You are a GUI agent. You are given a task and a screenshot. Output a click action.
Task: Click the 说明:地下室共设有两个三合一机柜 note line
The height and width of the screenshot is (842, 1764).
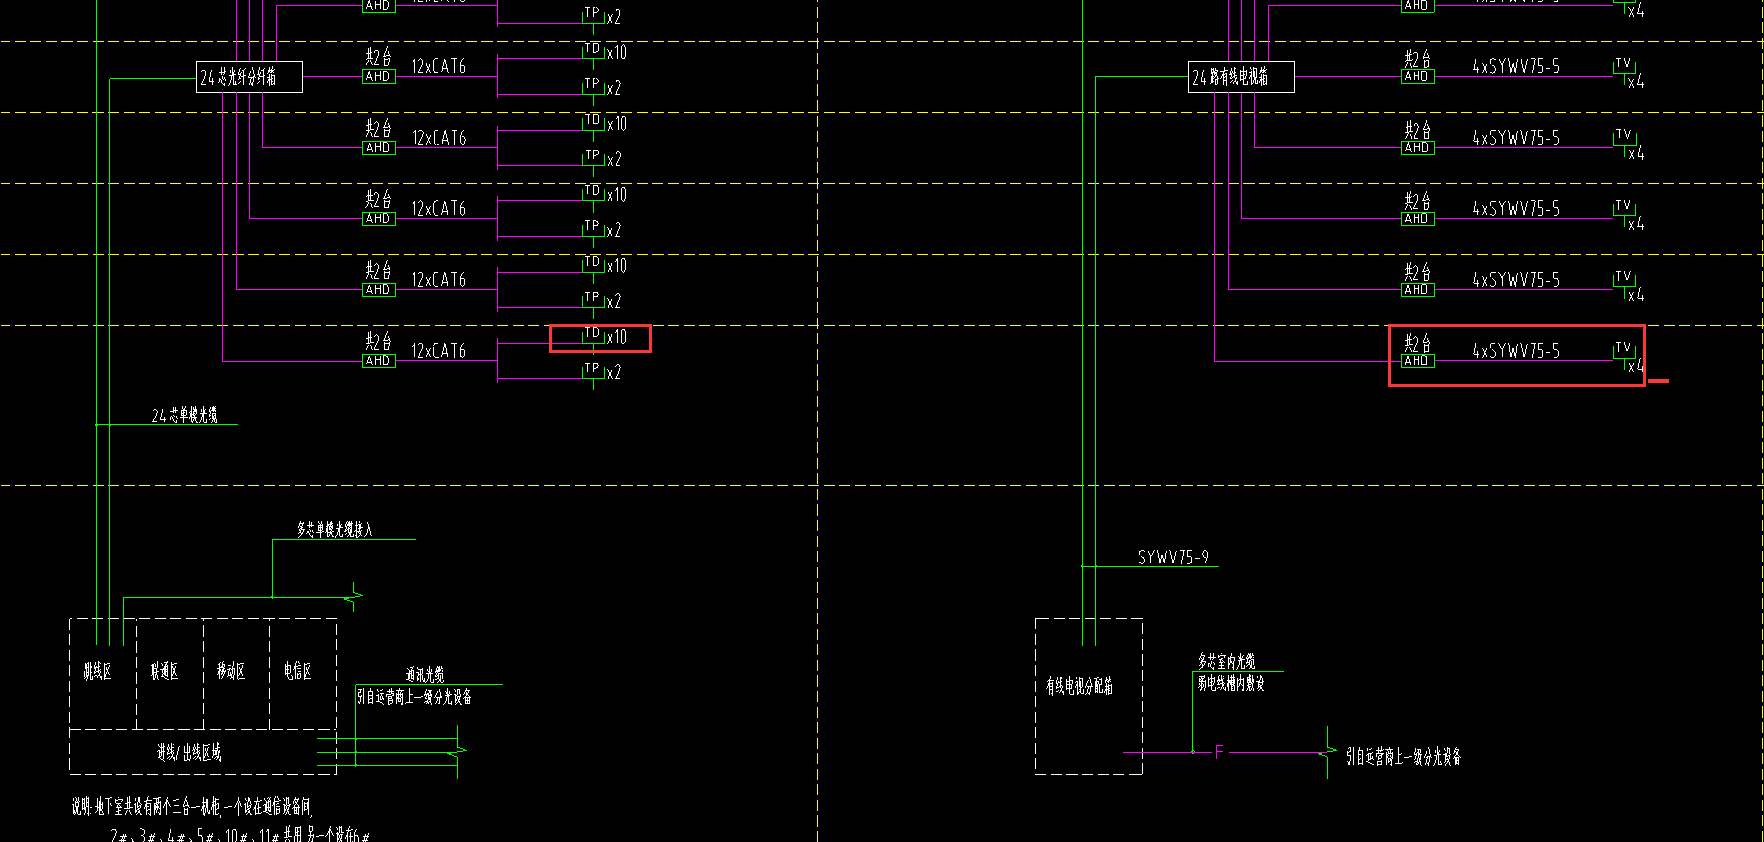[192, 807]
